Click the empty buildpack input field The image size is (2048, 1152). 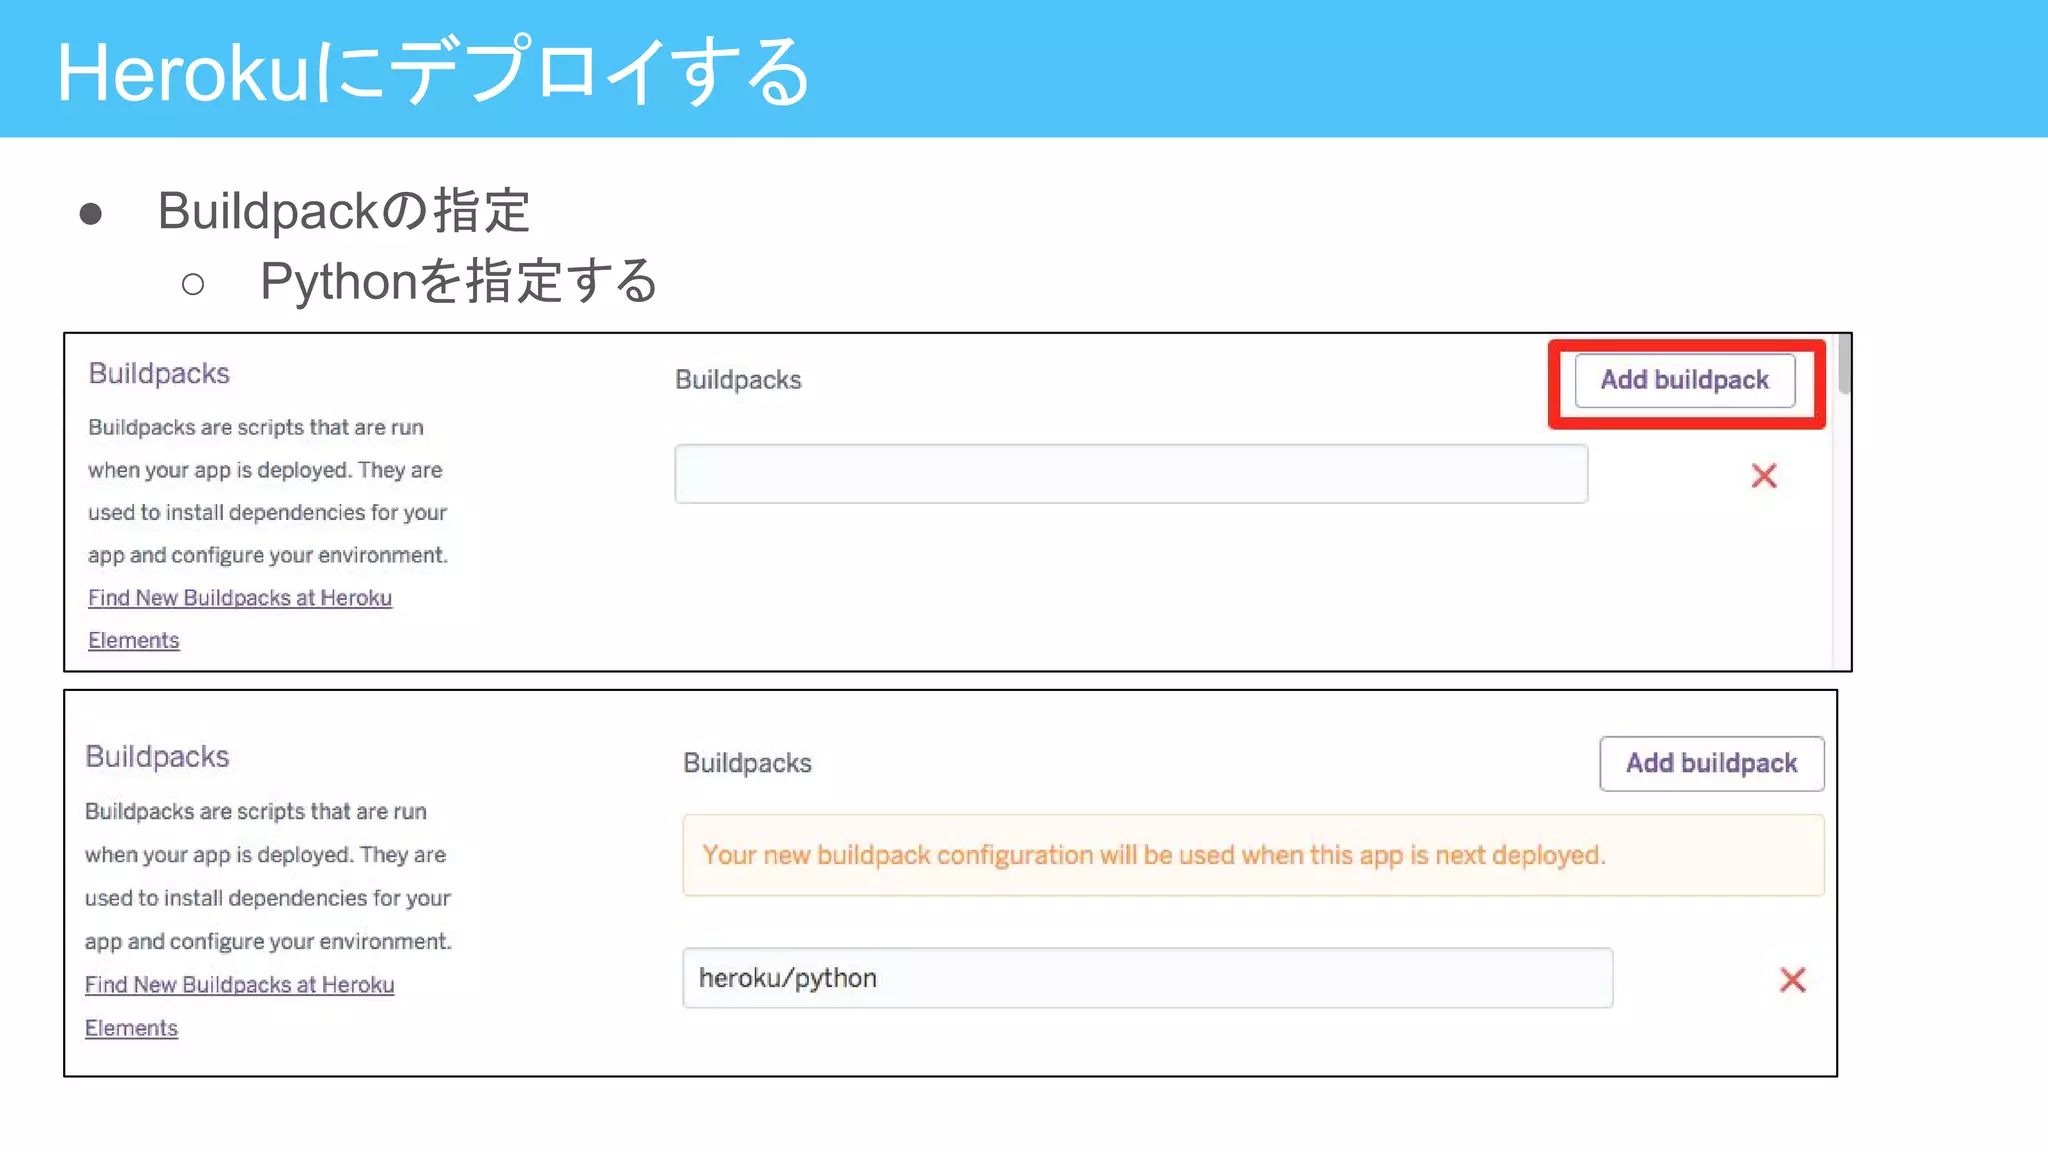[x=1131, y=474]
